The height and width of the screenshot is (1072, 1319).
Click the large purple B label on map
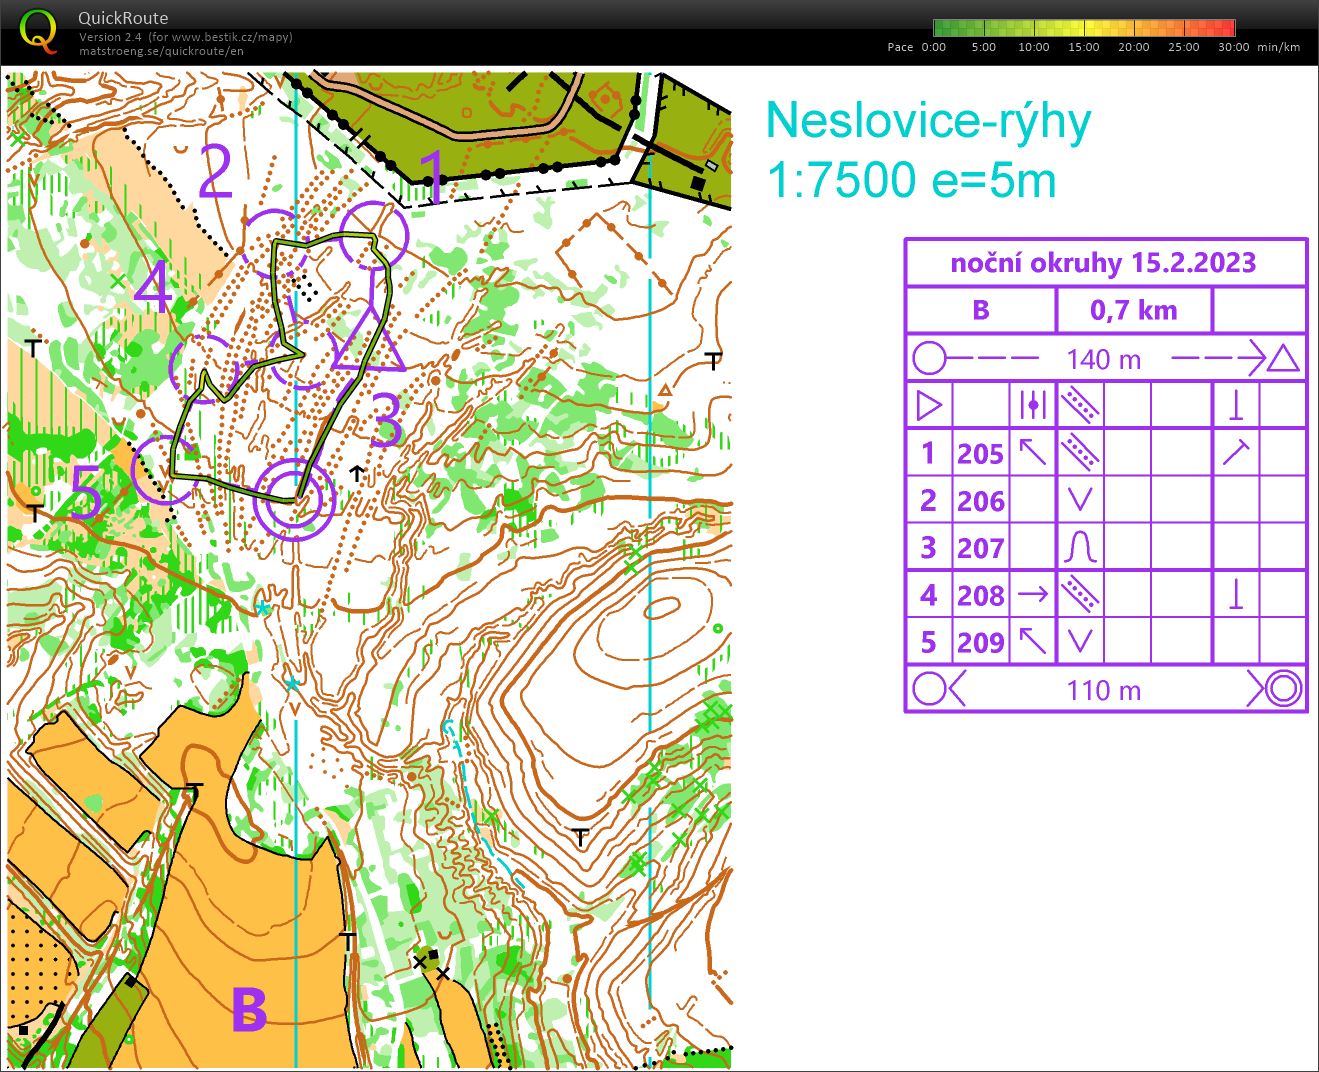click(249, 1009)
